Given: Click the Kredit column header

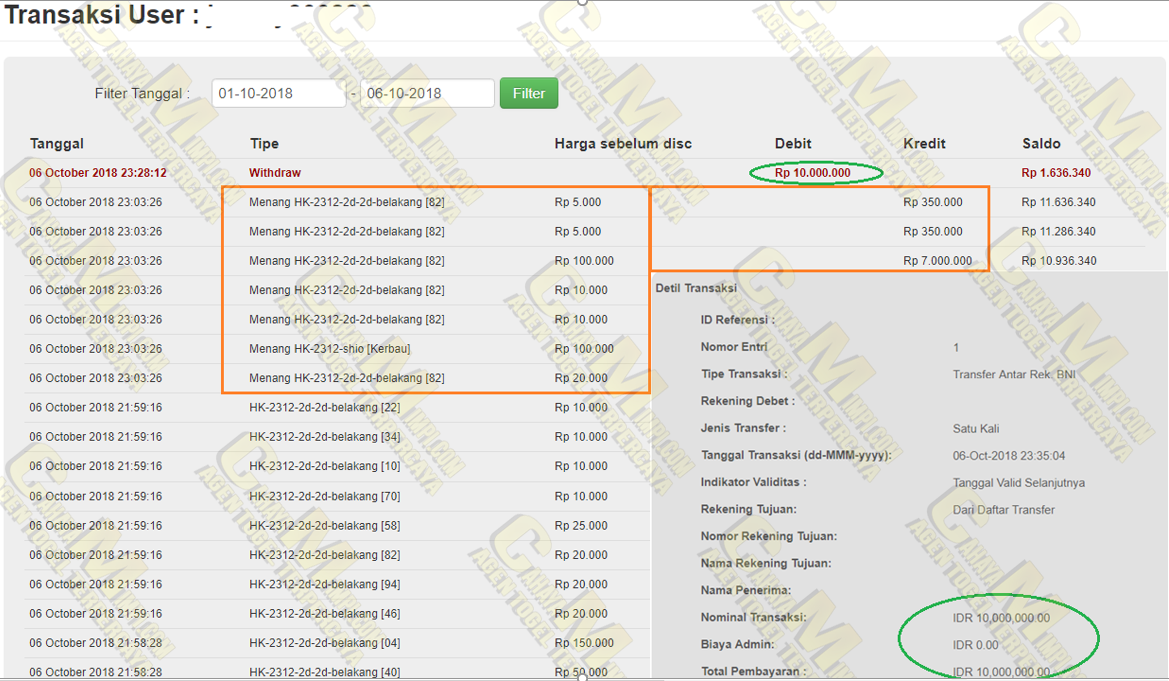Looking at the screenshot, I should pyautogui.click(x=924, y=144).
